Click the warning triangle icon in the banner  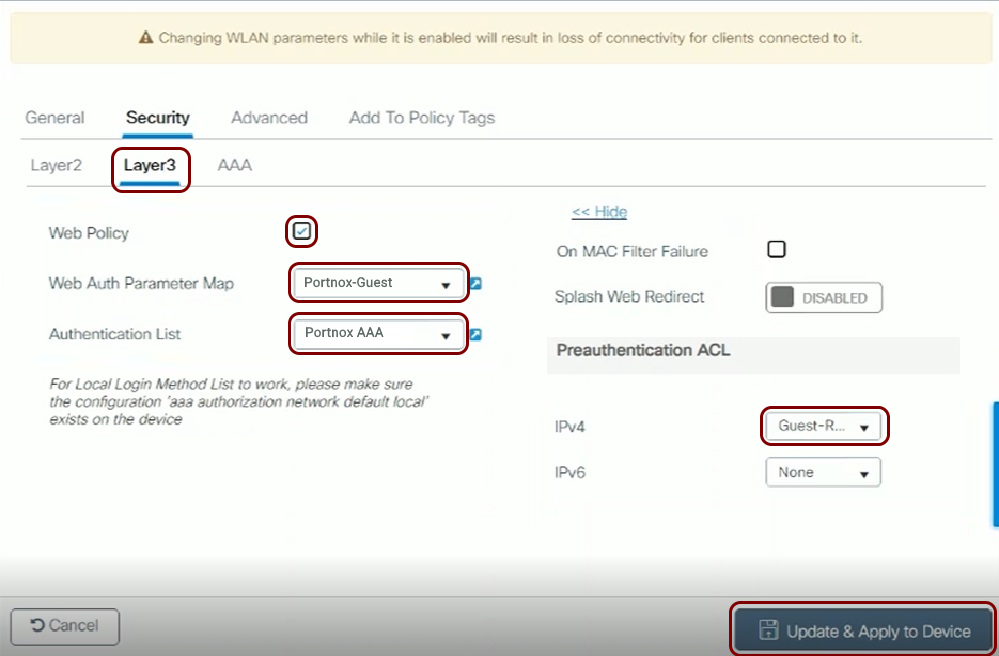(145, 38)
